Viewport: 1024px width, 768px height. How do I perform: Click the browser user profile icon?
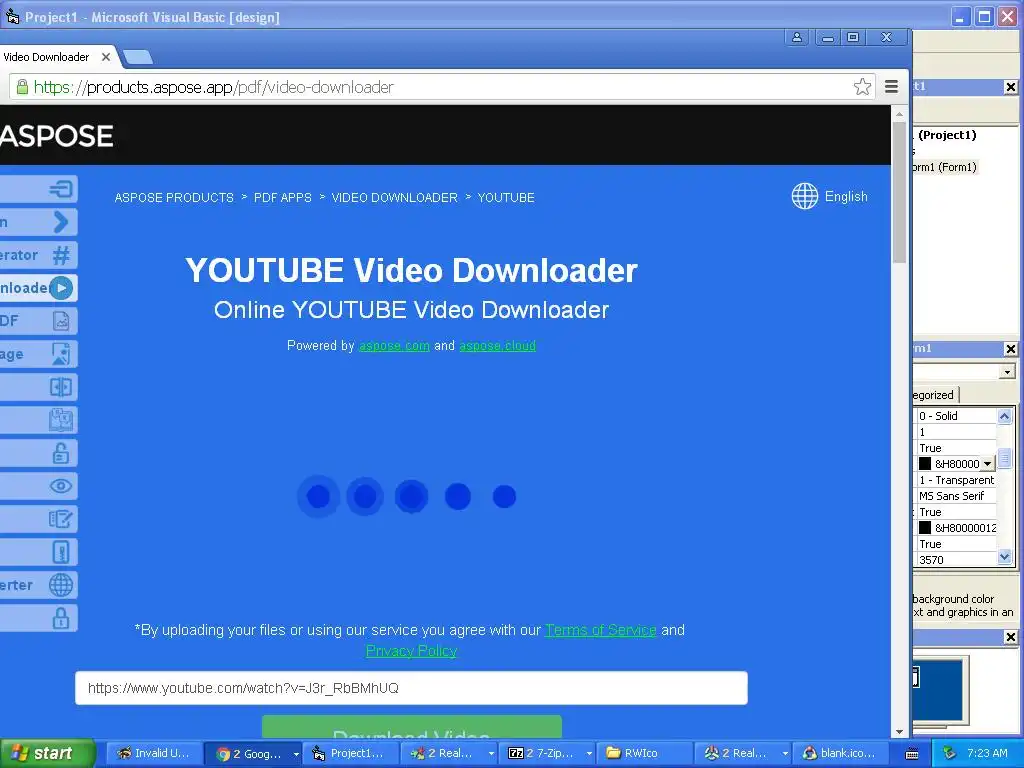click(x=797, y=37)
